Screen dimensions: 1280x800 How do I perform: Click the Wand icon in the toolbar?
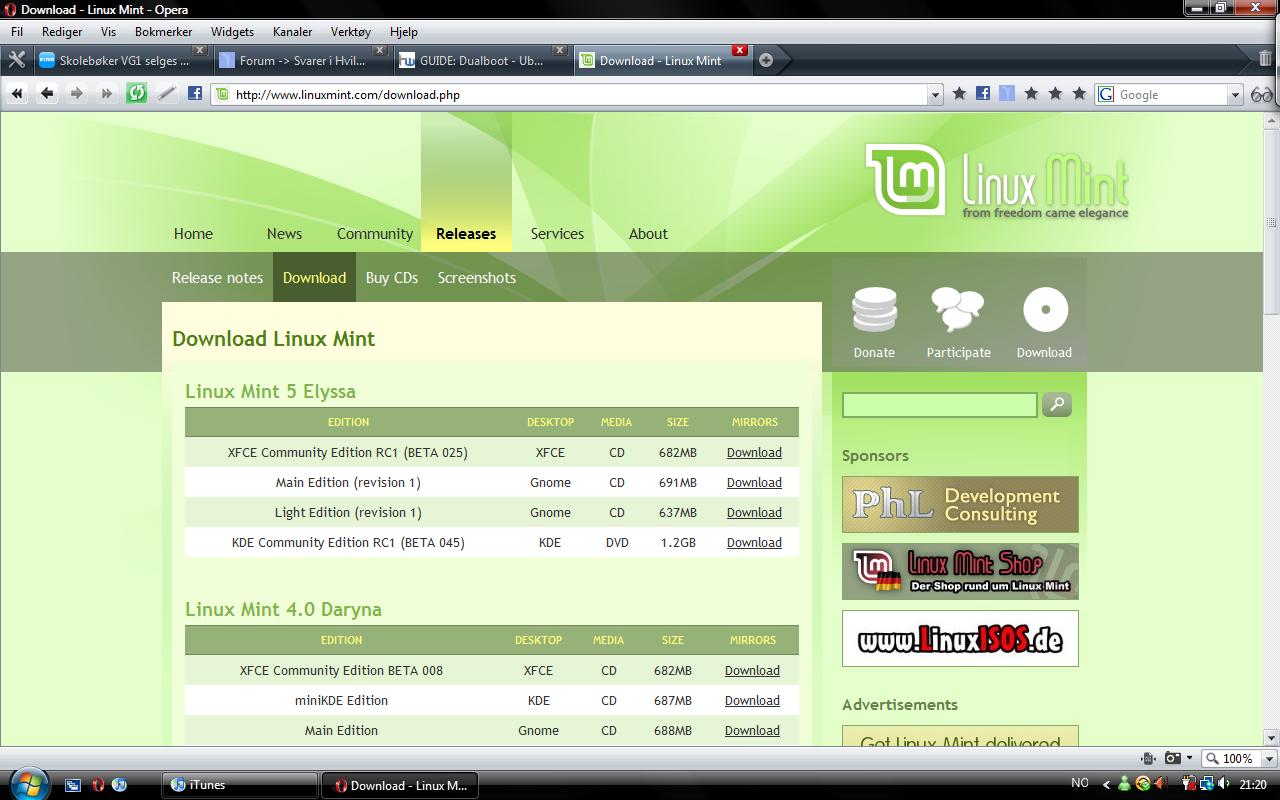pos(166,93)
